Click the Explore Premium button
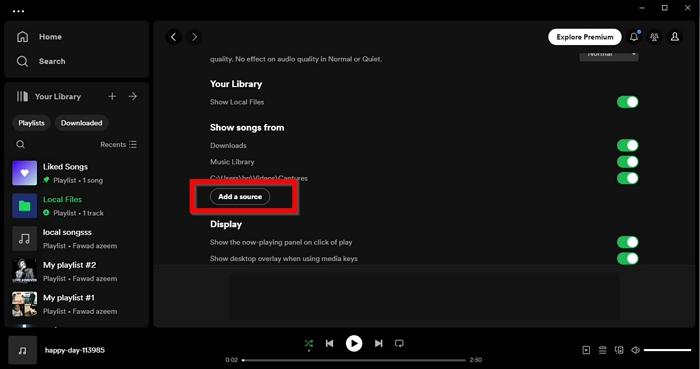The image size is (700, 369). (x=585, y=37)
